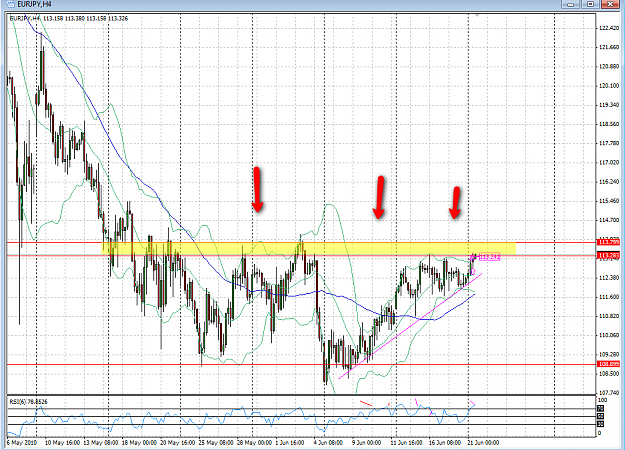The height and width of the screenshot is (450, 625).
Task: Click price axis value 121.660
Action: coord(609,47)
